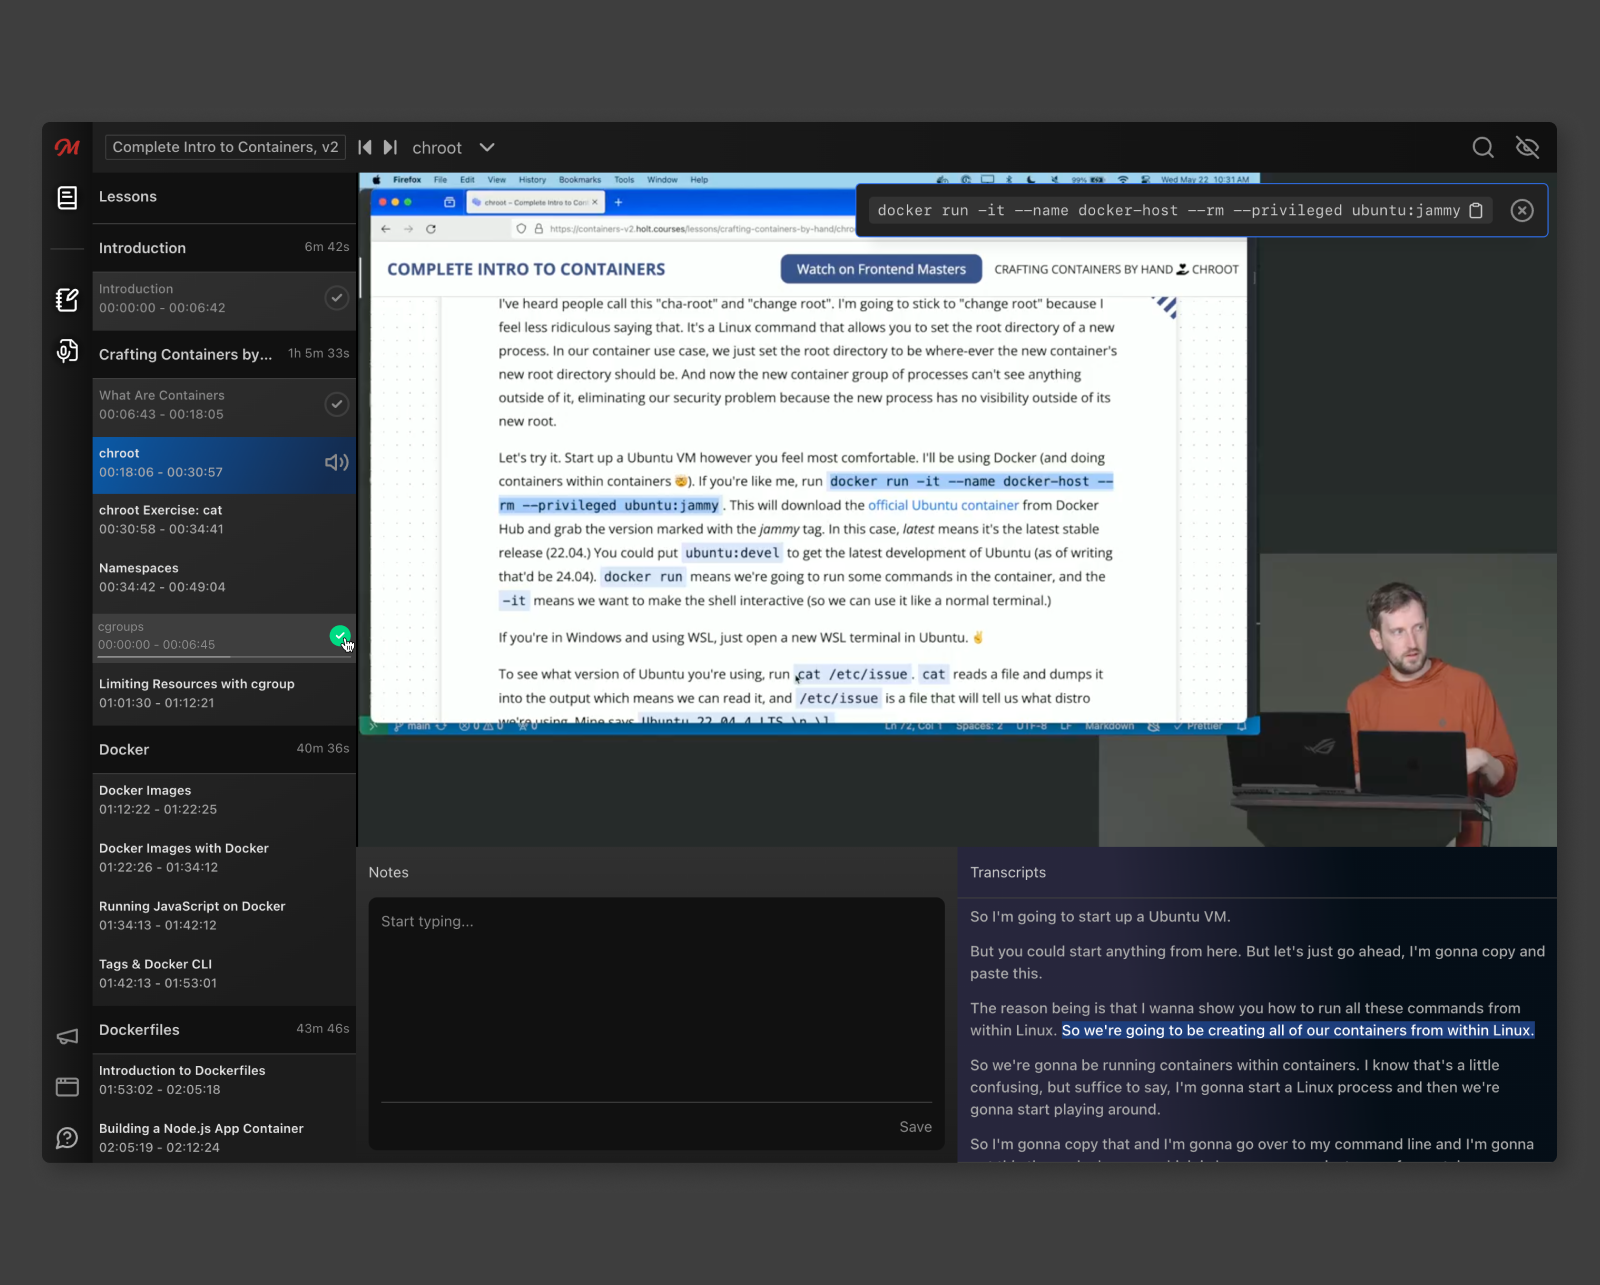Click the browser window sidebar icon
Screen dimensions: 1600x1285
67,1087
